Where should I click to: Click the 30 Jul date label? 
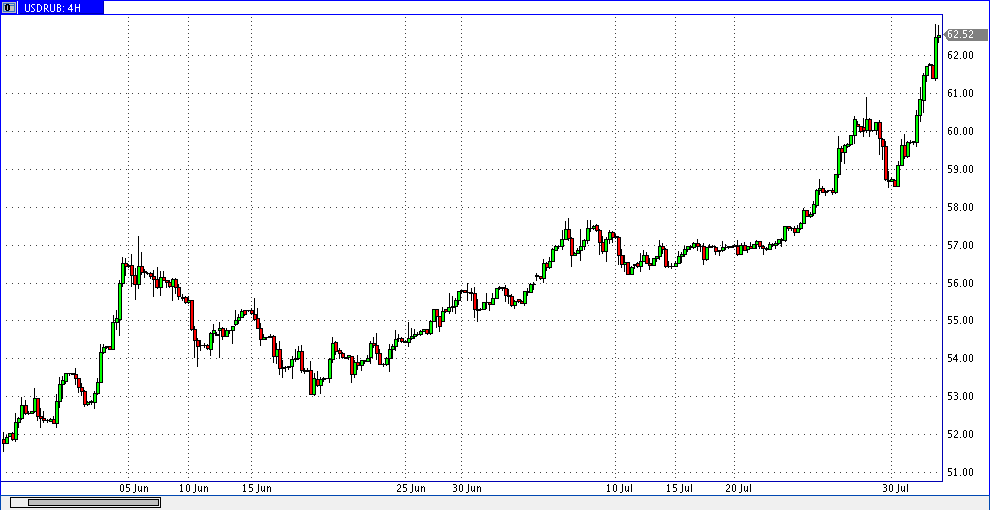(x=897, y=489)
